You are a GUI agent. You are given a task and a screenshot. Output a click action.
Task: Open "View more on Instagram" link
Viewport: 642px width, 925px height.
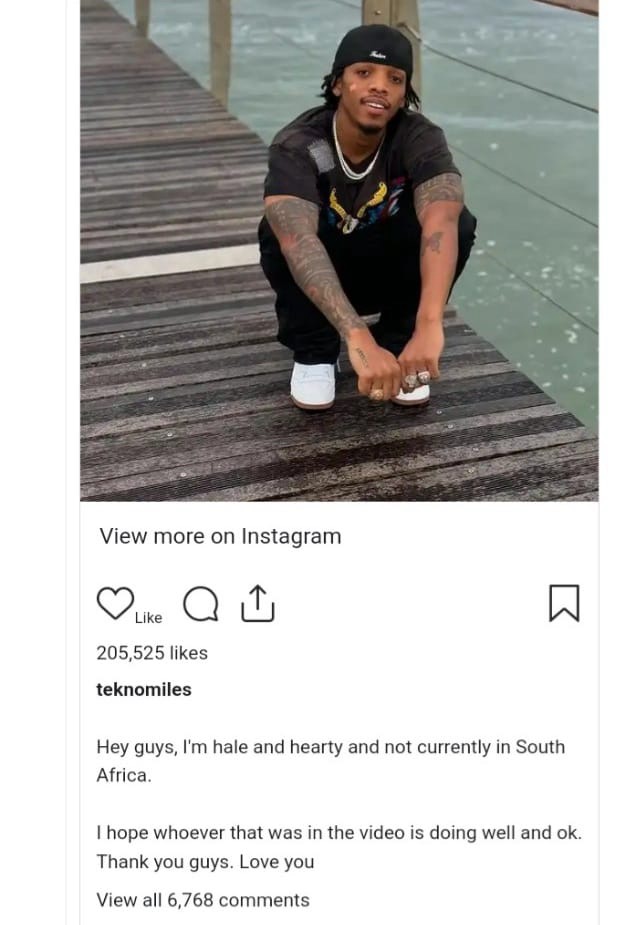[220, 536]
